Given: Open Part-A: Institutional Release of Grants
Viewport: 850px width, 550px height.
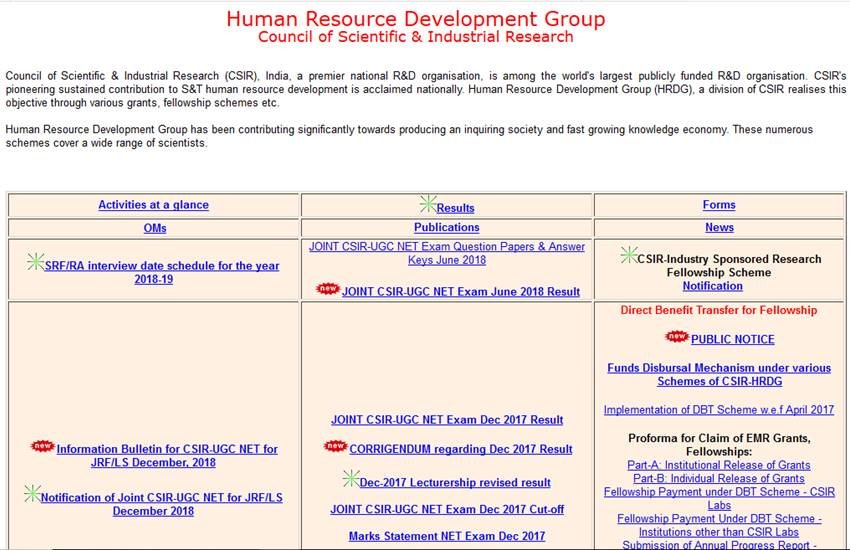Looking at the screenshot, I should [x=719, y=465].
